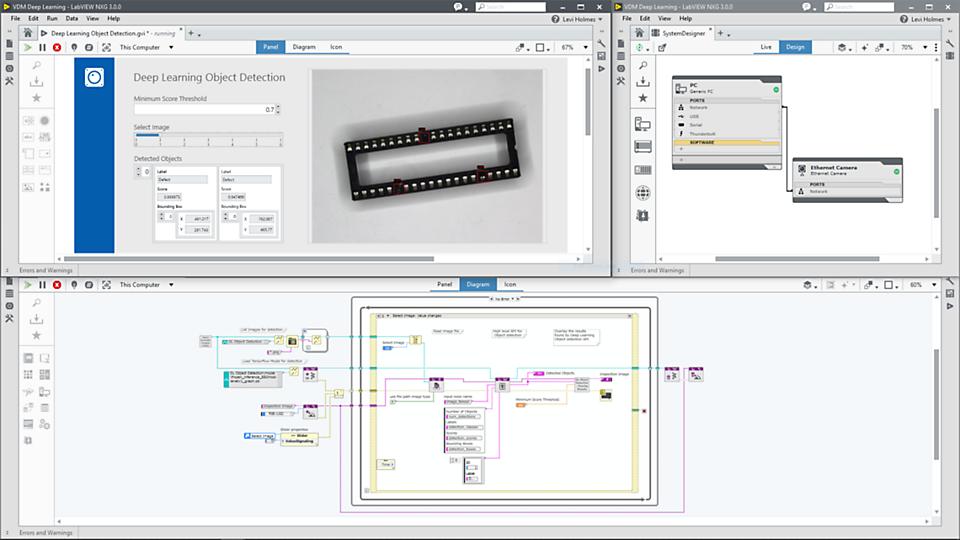Click favorites star in bottom diagram palette
The image size is (960, 540).
(x=37, y=335)
